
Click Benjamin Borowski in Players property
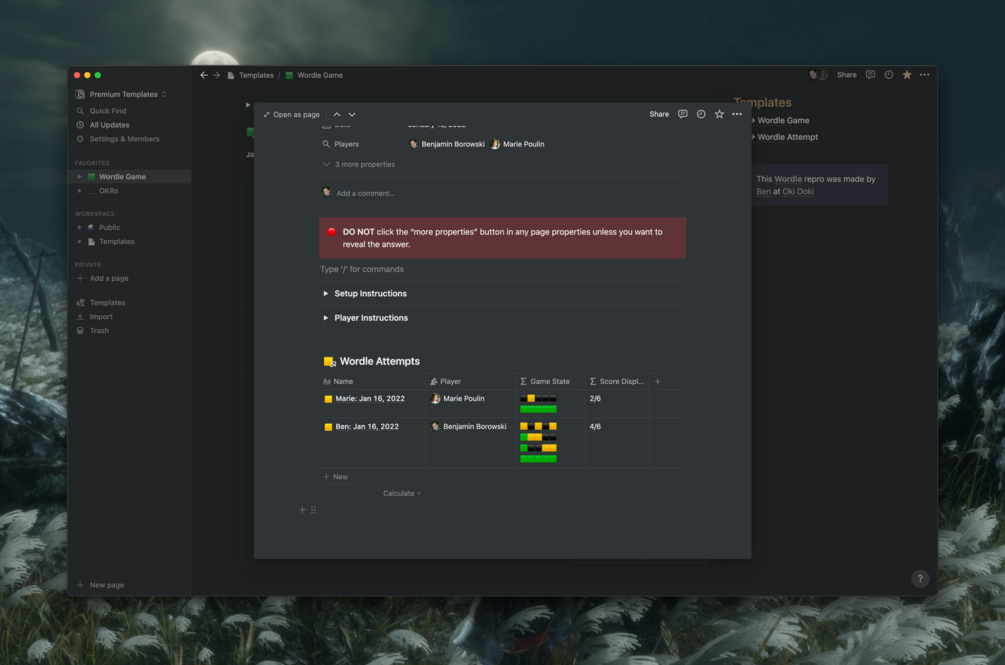(x=447, y=144)
